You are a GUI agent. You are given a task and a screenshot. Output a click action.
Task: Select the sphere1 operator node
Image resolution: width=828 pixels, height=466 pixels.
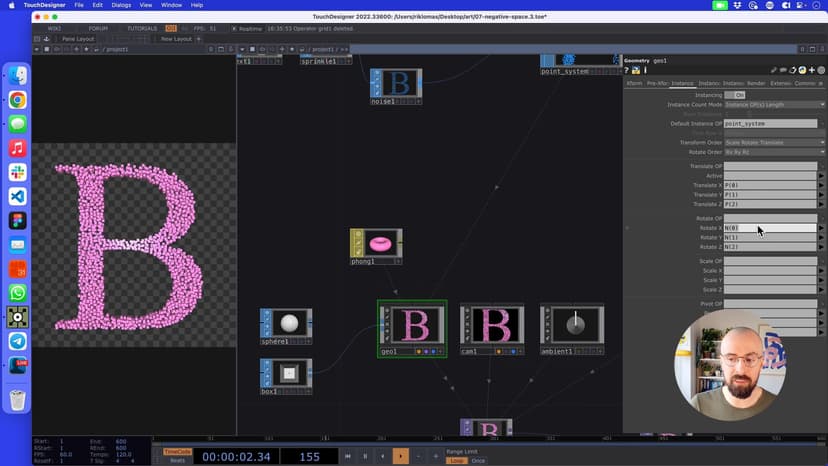(289, 323)
